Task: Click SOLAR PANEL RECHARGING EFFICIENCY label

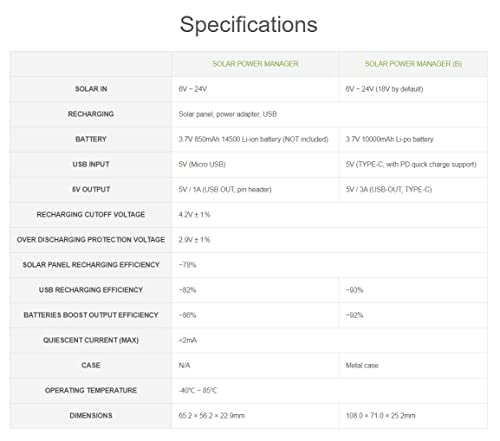Action: tap(91, 265)
